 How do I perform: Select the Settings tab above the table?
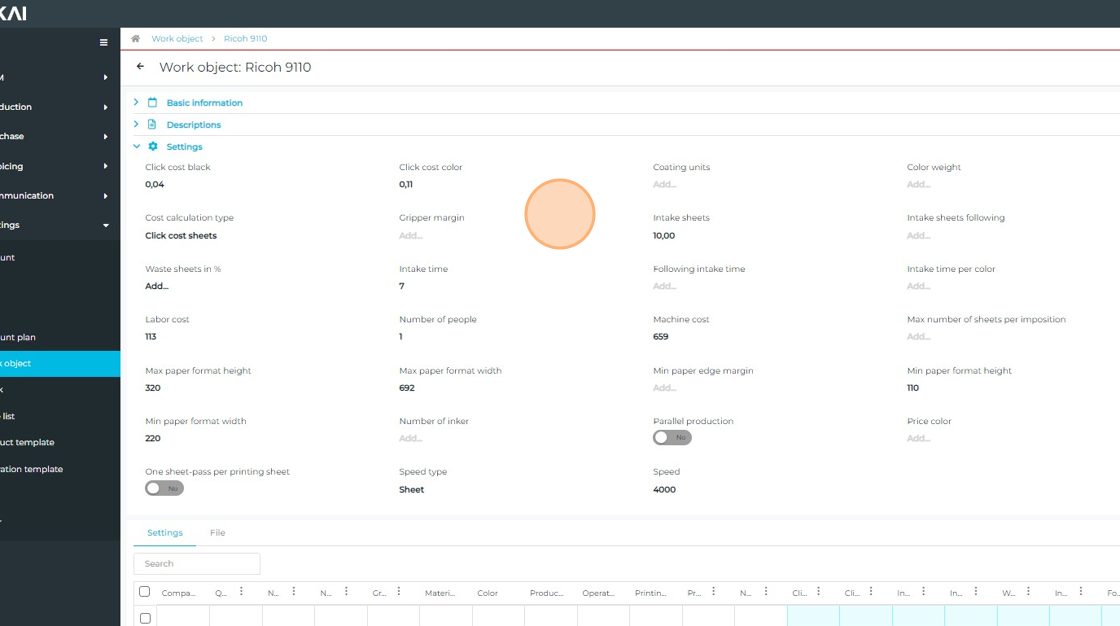click(x=165, y=533)
